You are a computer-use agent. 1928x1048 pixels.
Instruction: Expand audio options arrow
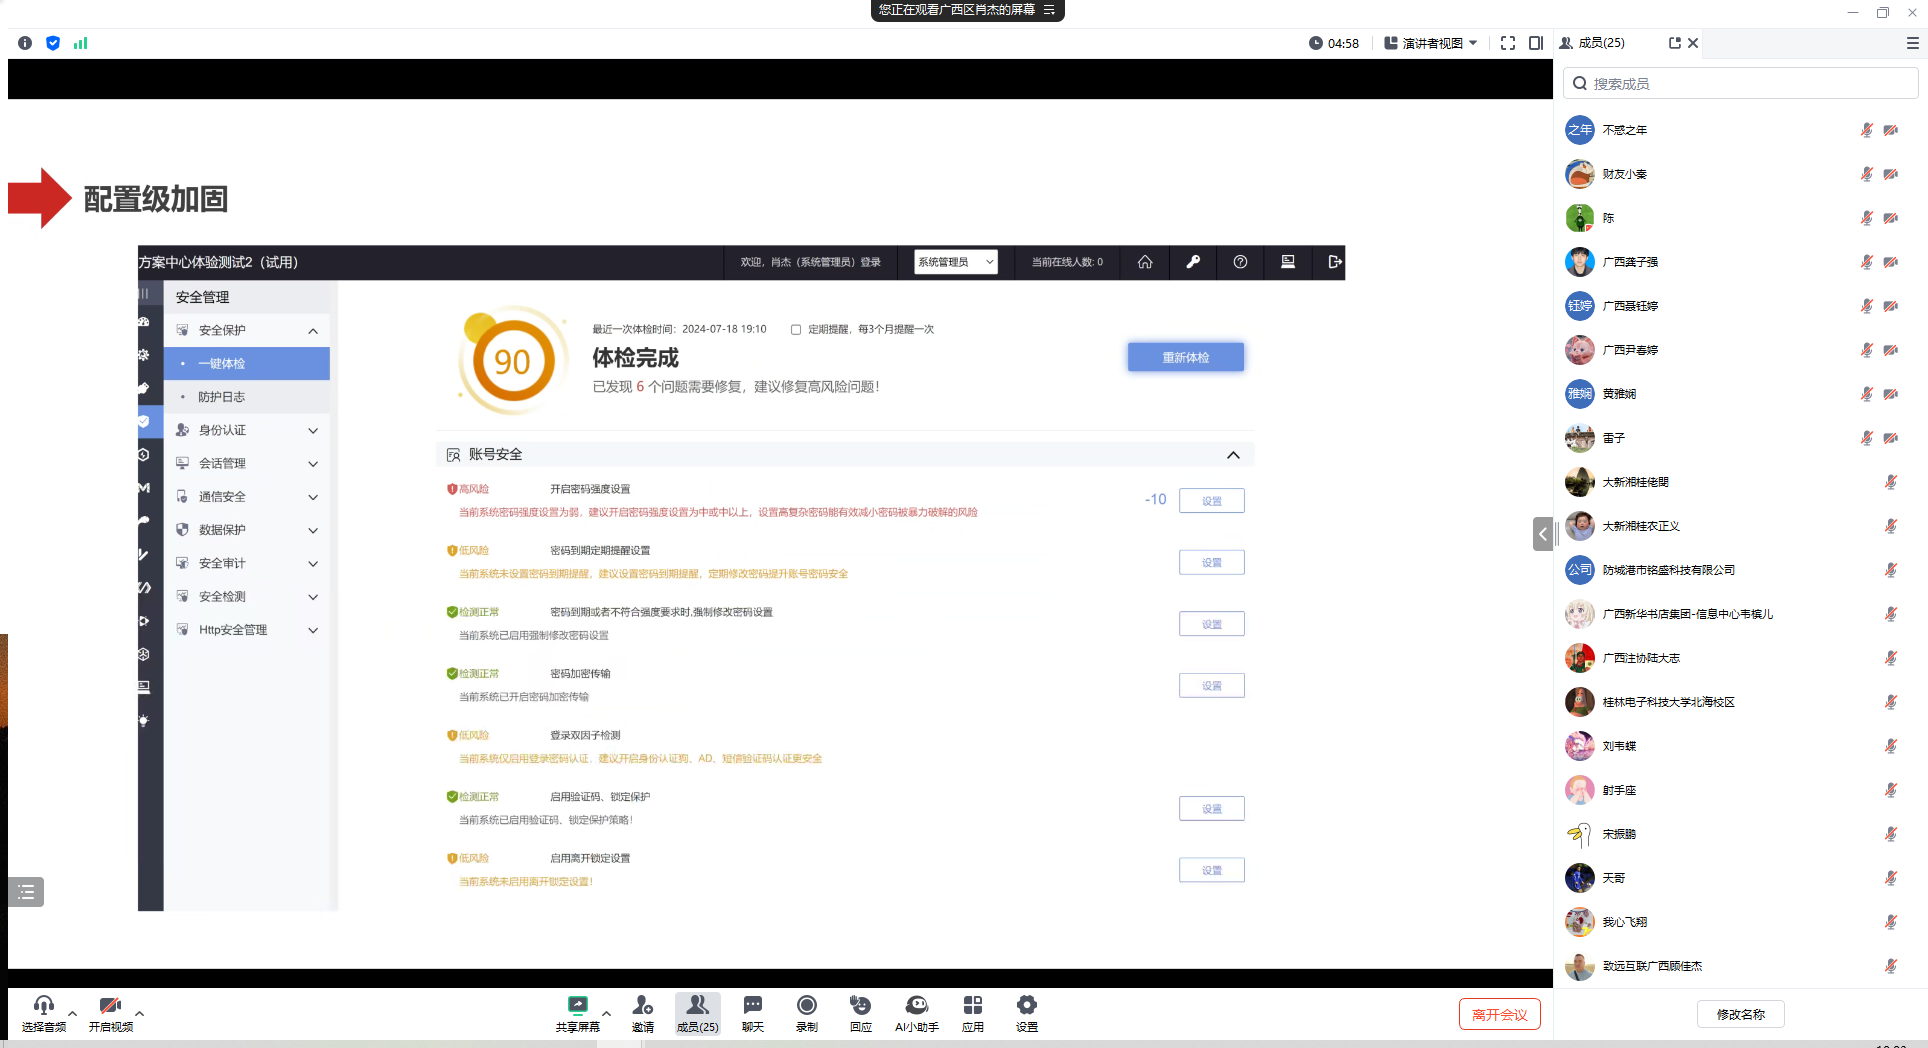point(72,1013)
